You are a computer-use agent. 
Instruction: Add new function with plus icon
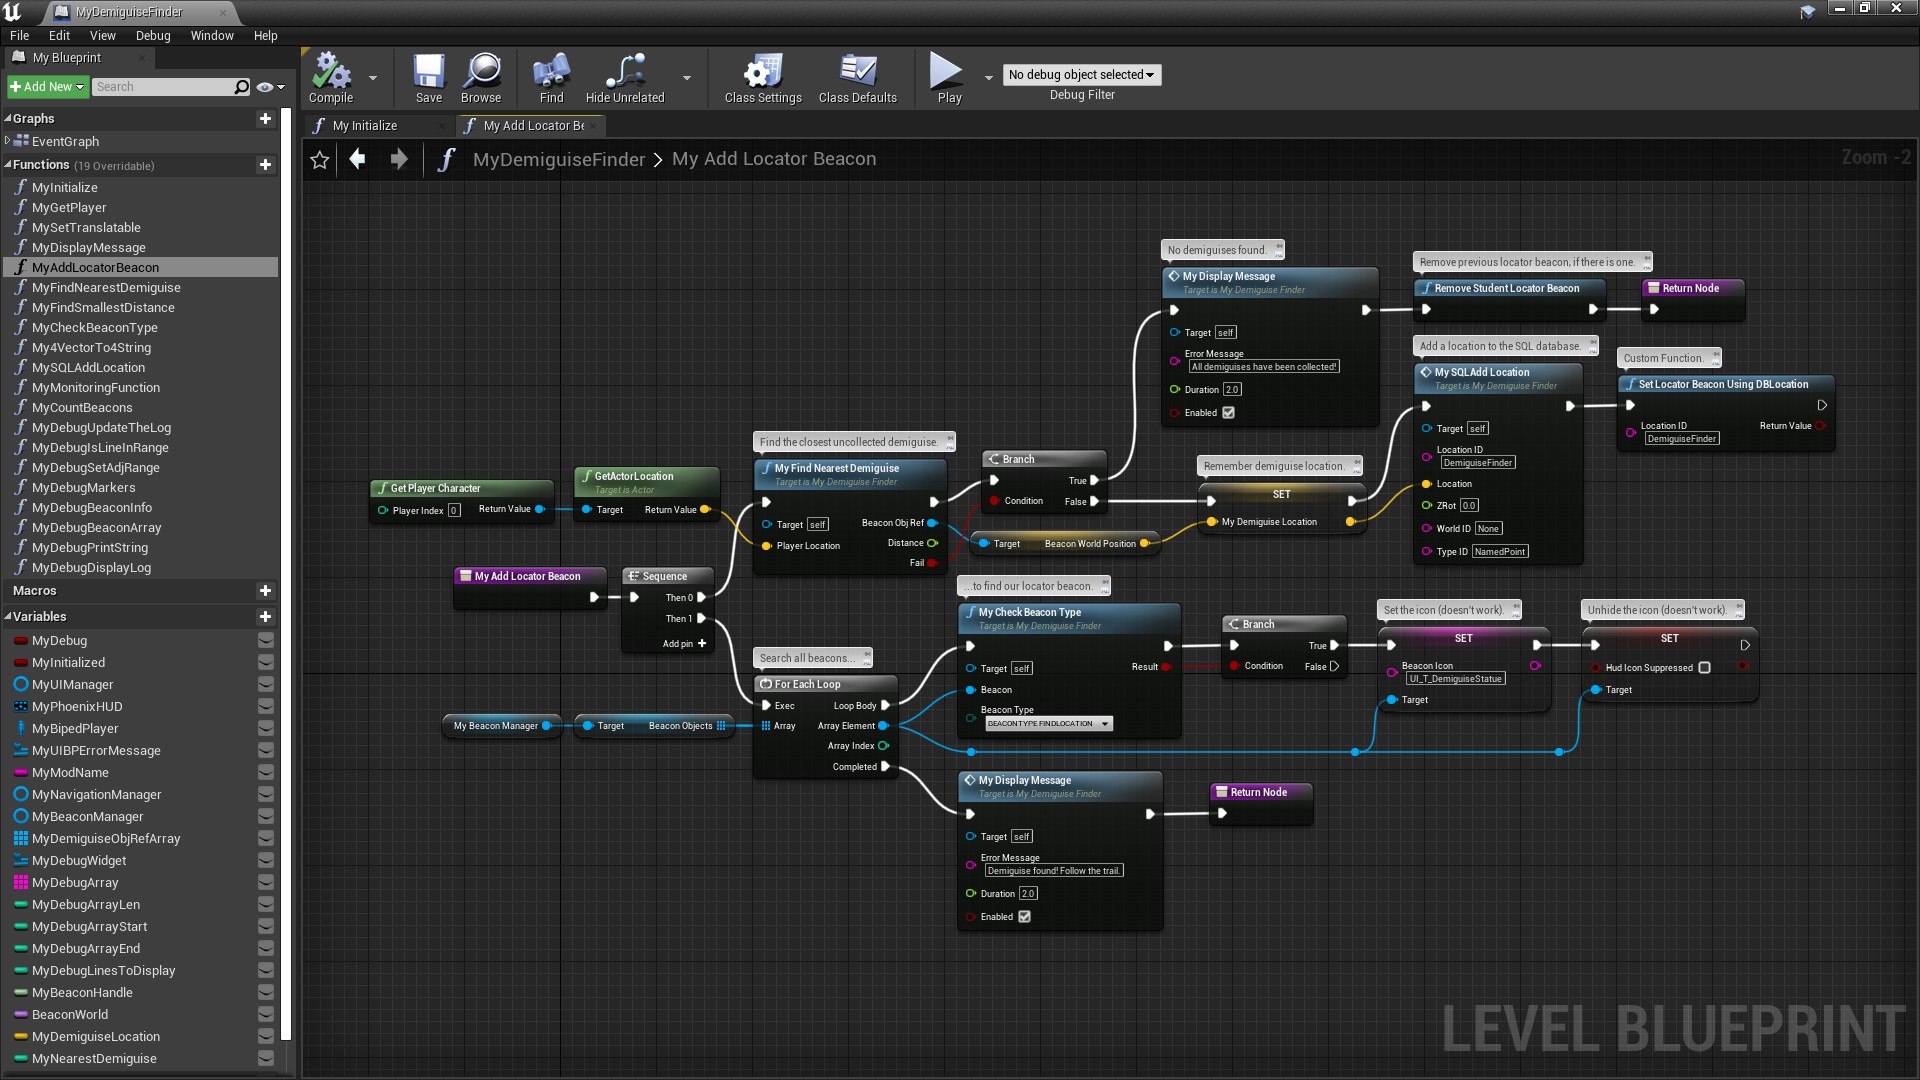click(x=265, y=165)
